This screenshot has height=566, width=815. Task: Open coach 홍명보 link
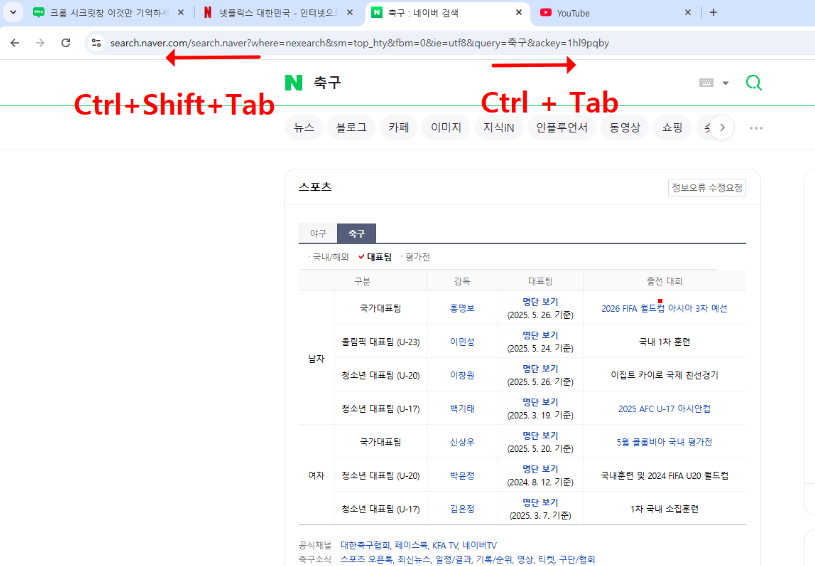(462, 309)
